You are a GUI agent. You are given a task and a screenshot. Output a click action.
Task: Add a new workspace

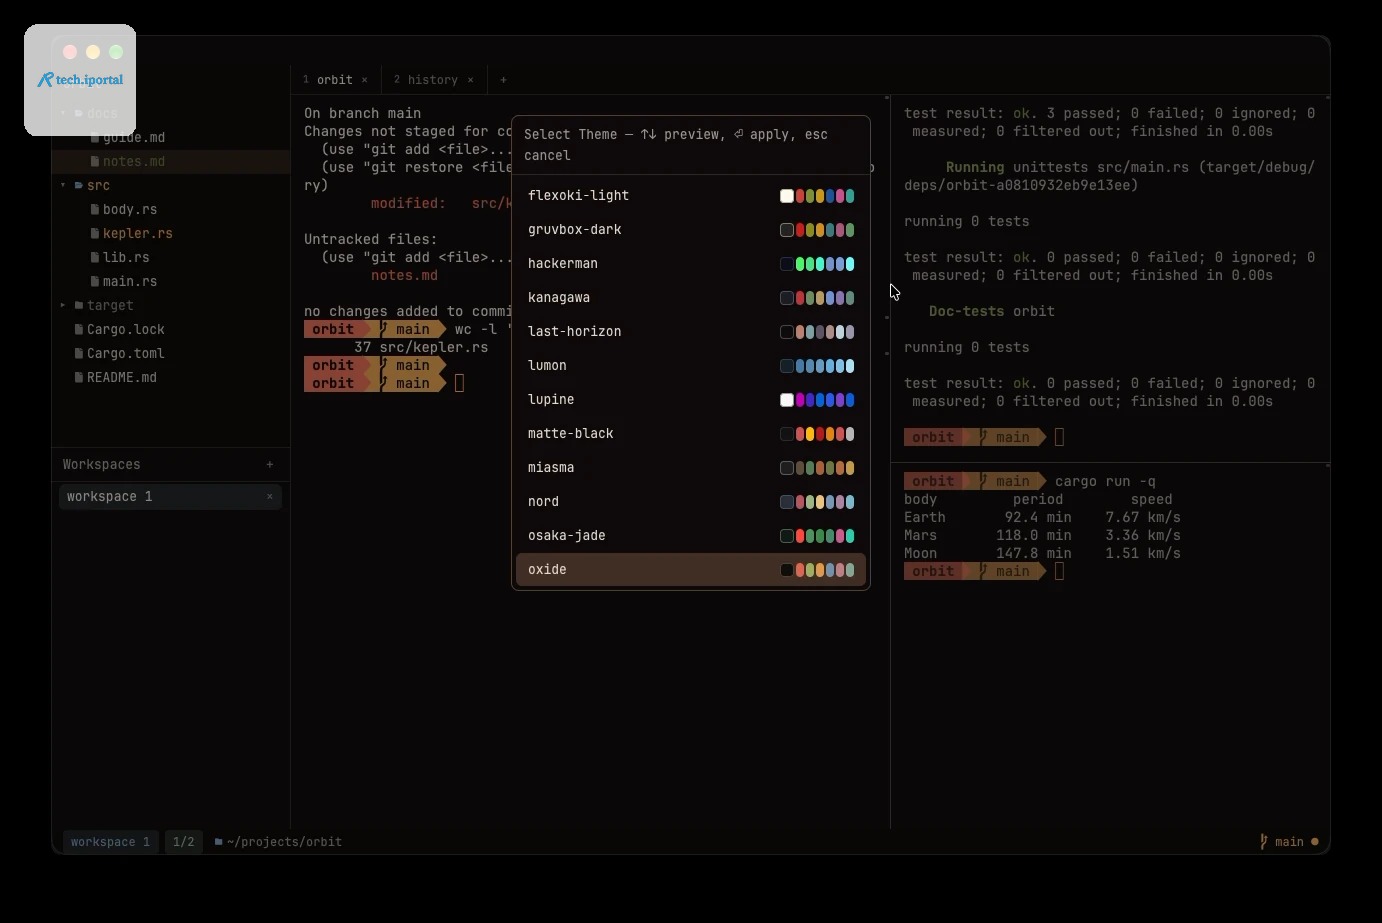pyautogui.click(x=270, y=465)
